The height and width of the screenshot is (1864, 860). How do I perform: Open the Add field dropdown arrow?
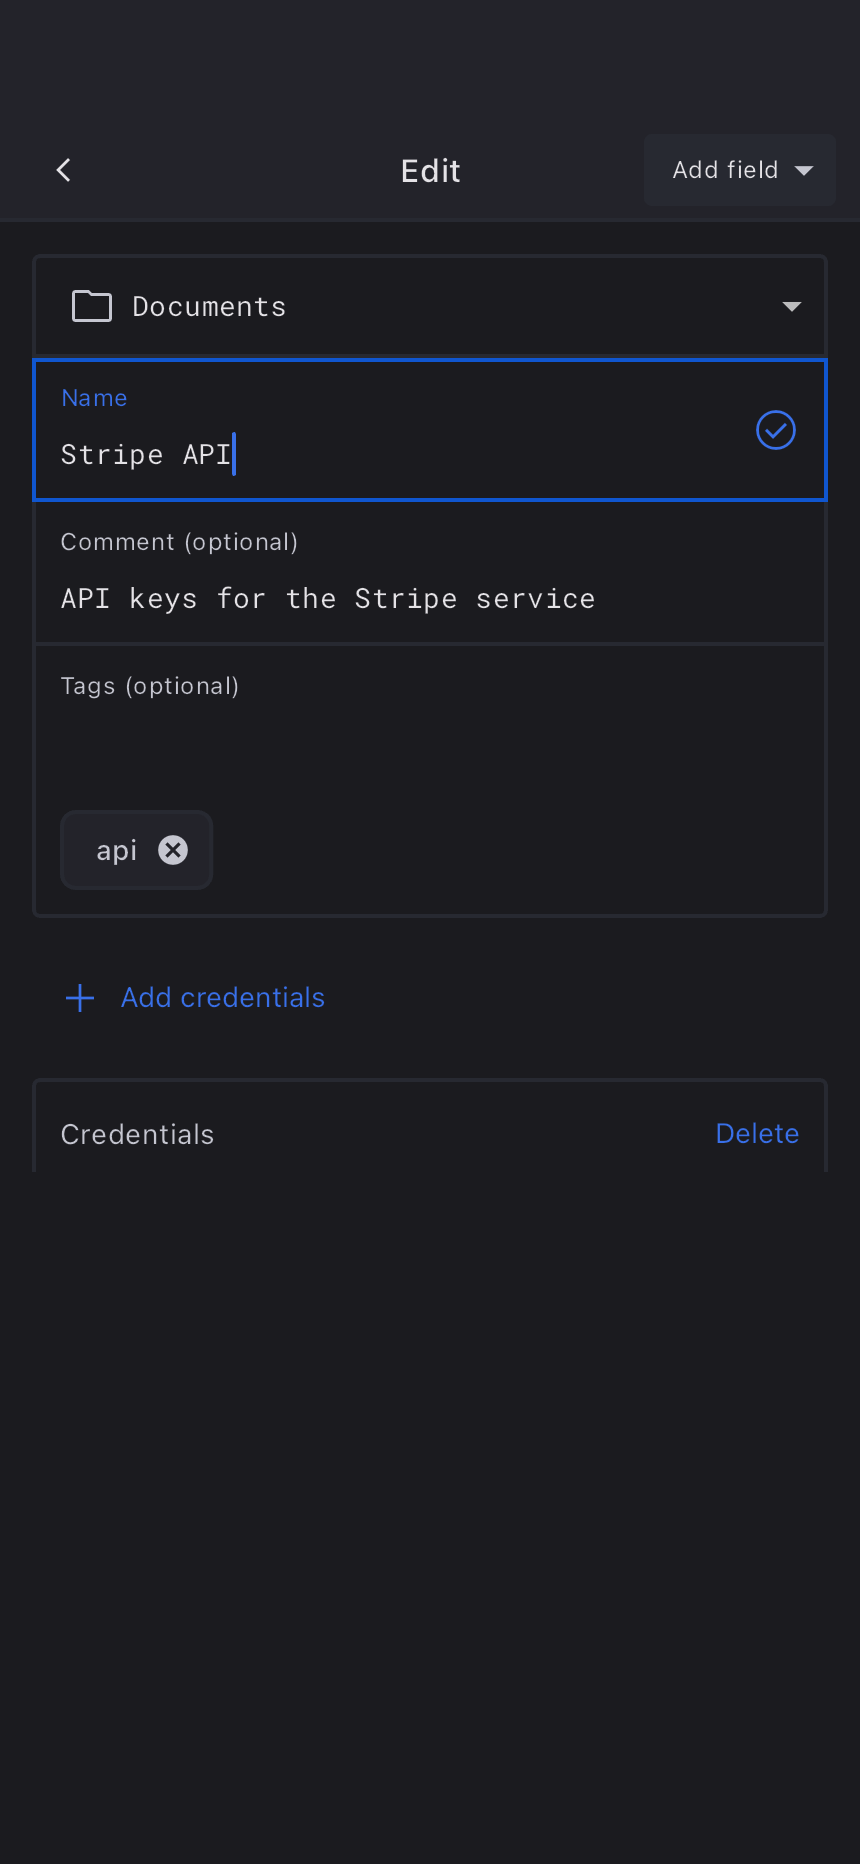click(x=804, y=171)
